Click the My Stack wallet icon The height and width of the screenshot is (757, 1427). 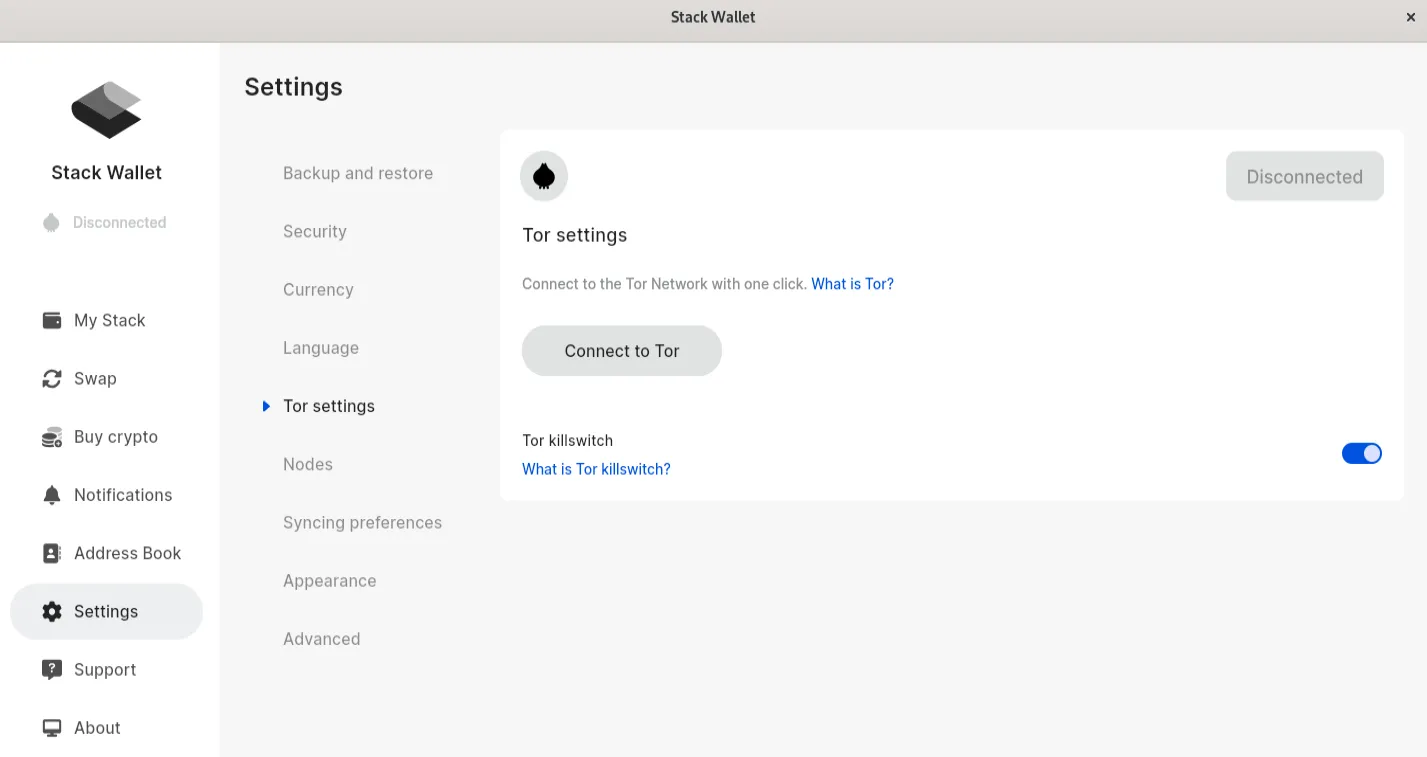[x=52, y=320]
